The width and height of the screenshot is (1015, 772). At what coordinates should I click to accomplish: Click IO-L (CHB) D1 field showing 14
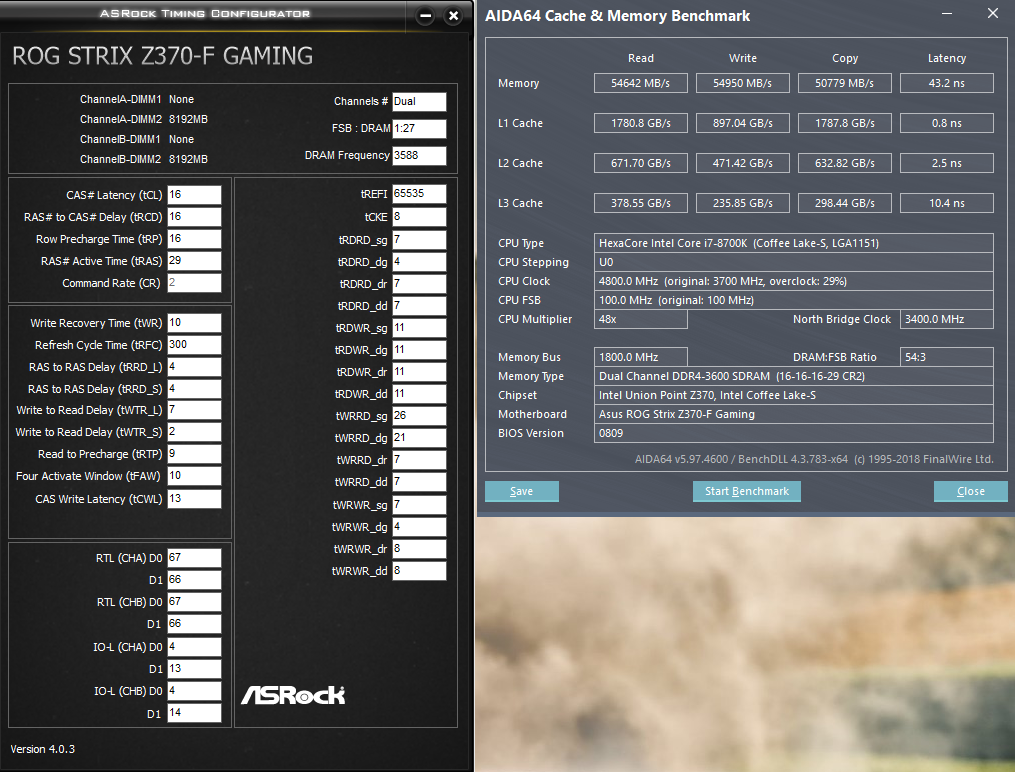click(194, 713)
